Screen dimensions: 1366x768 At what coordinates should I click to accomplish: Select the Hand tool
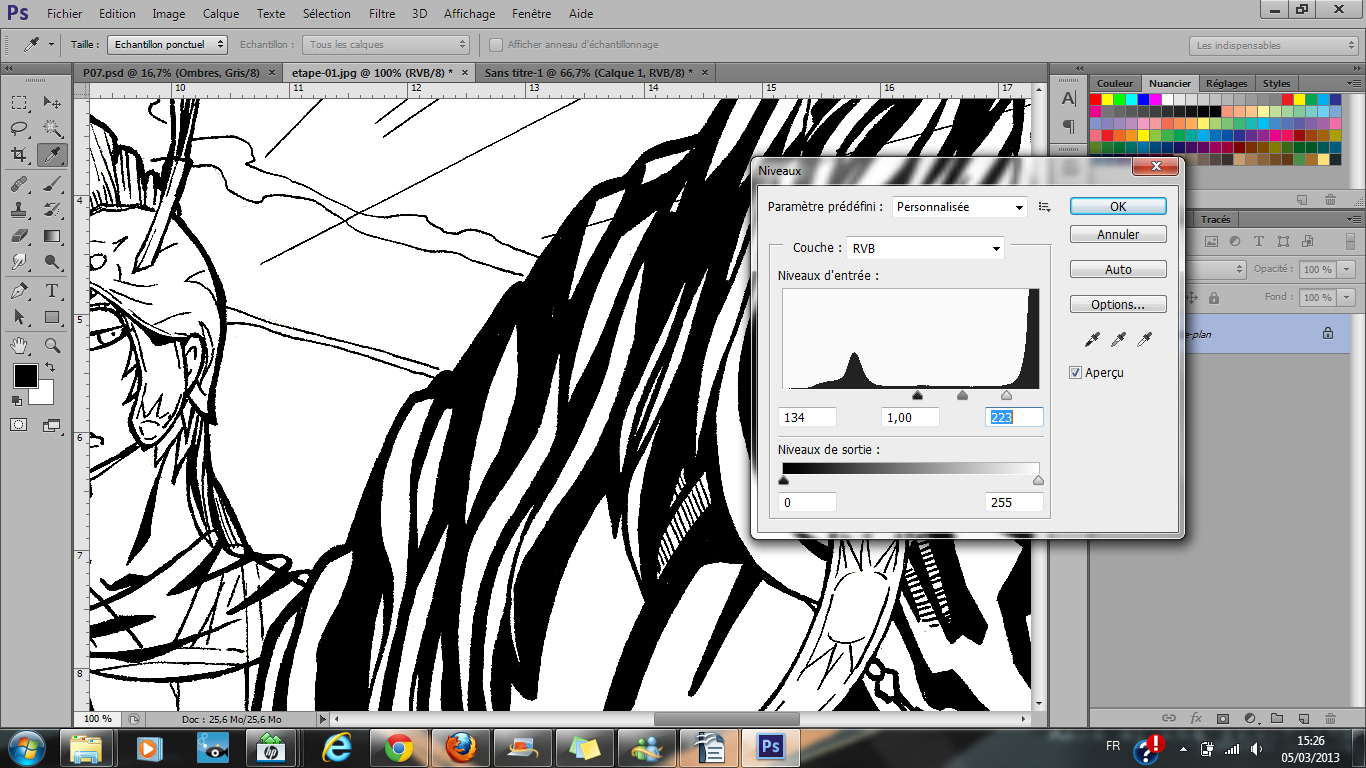click(19, 345)
